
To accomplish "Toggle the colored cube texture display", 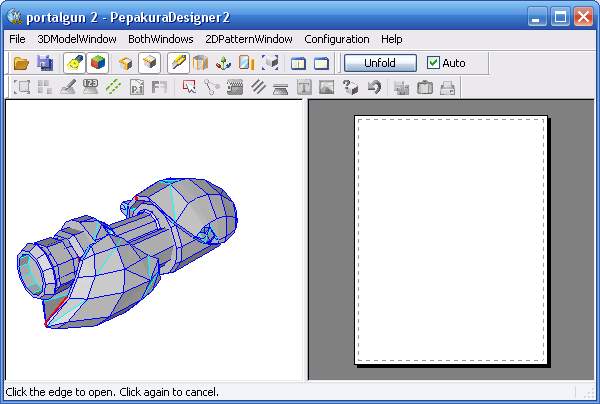I will coord(98,63).
